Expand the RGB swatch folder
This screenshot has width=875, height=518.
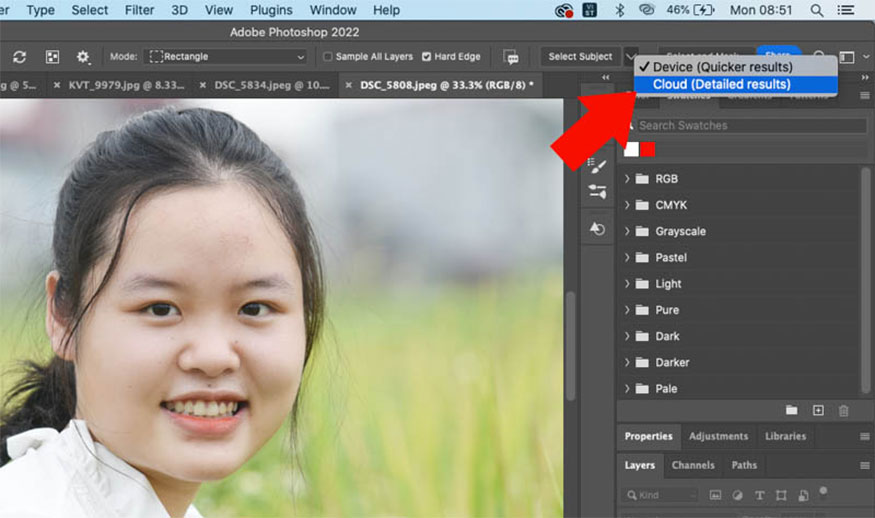[627, 179]
